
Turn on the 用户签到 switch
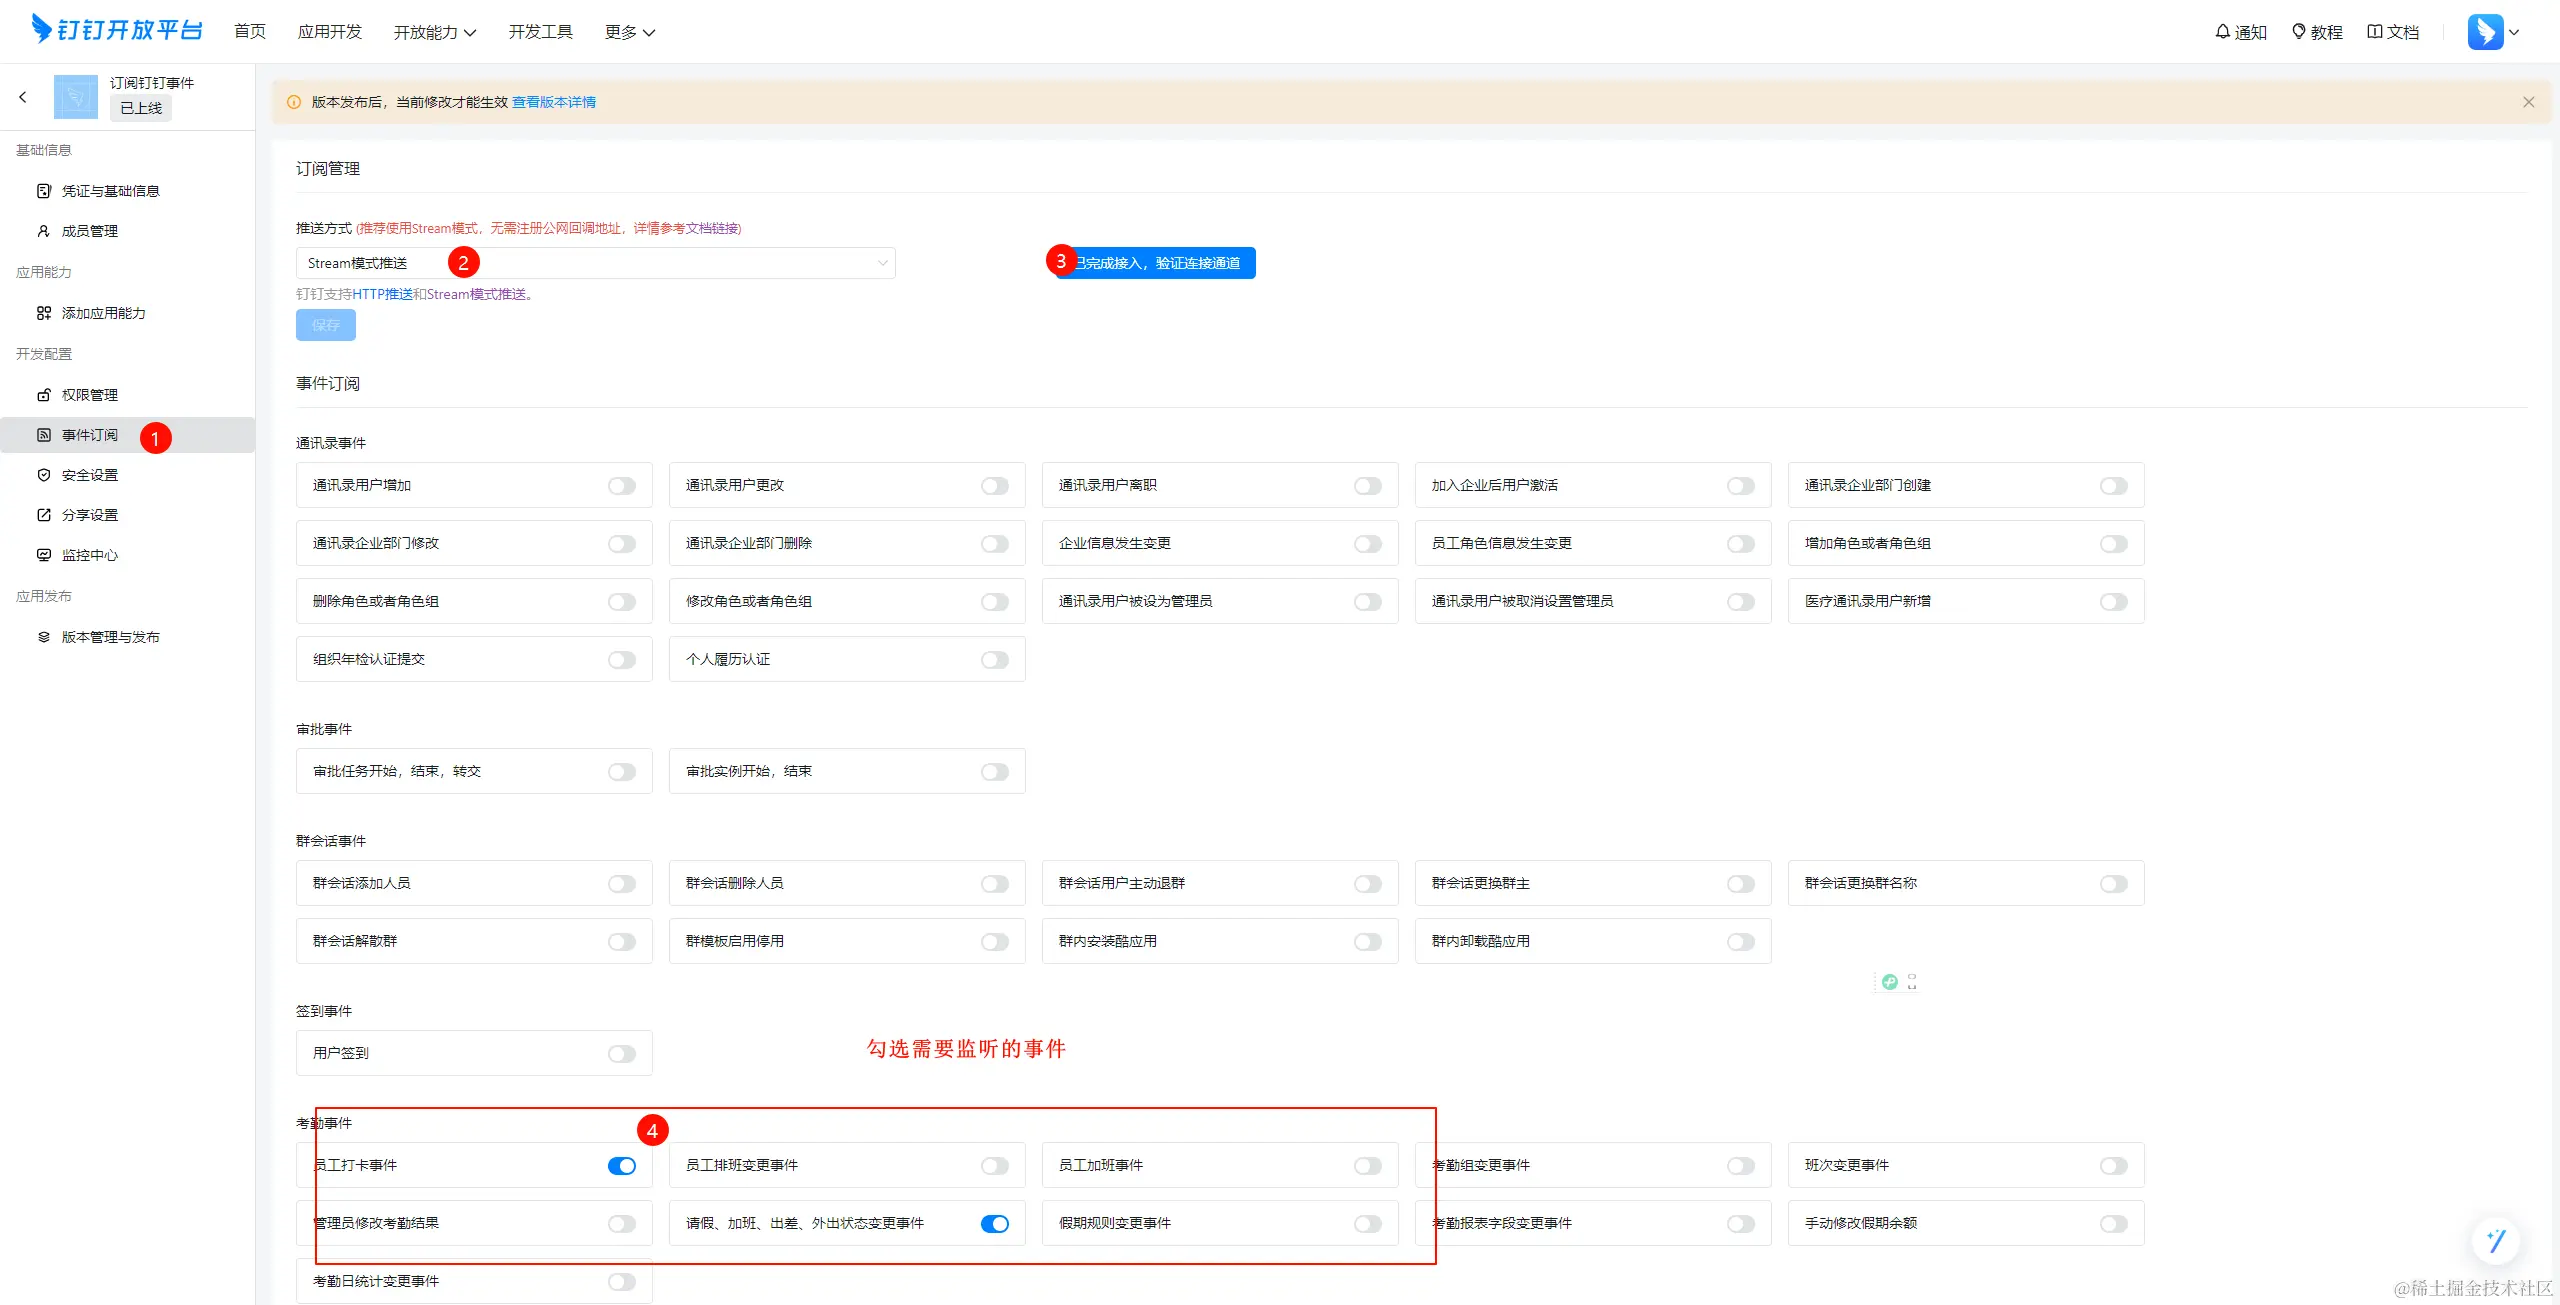click(x=621, y=1054)
